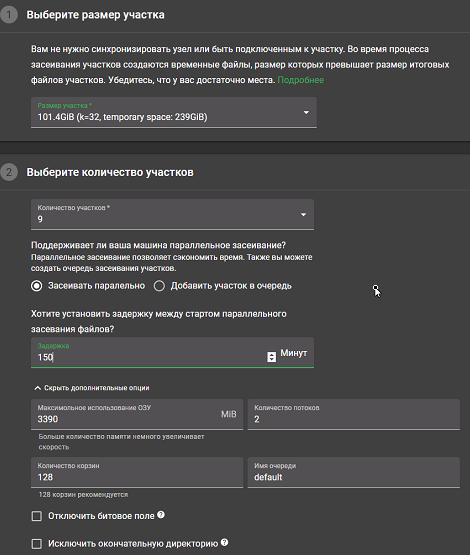
Task: Collapse Скрыть дополнительные опции
Action: click(92, 388)
